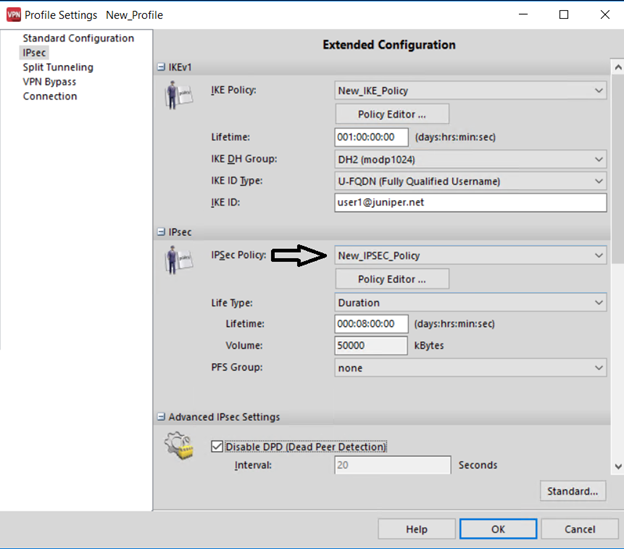Click the Seconds unit label
This screenshot has height=549, width=624.
[x=478, y=465]
